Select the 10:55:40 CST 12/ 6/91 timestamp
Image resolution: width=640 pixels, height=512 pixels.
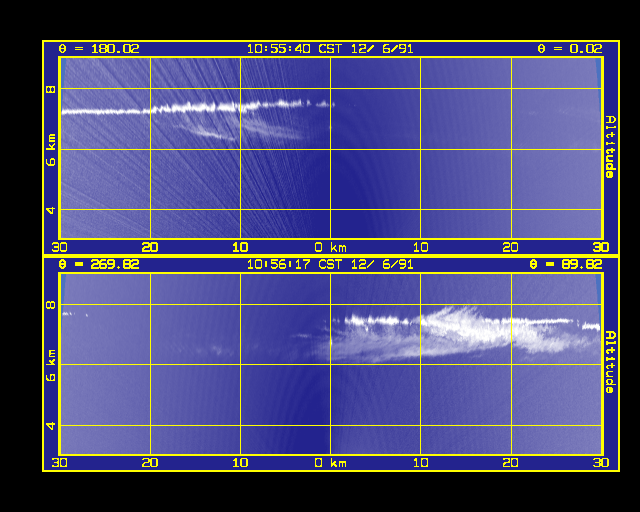[330, 49]
